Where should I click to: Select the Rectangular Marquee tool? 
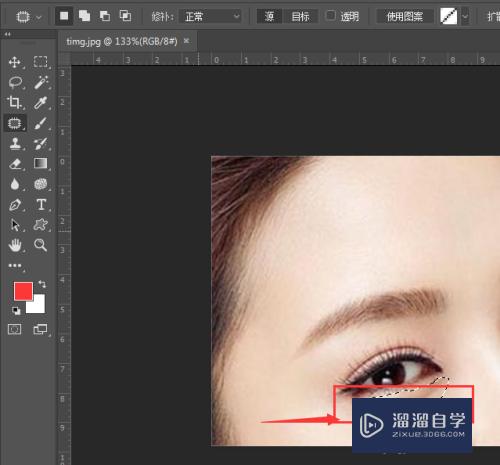(40, 62)
